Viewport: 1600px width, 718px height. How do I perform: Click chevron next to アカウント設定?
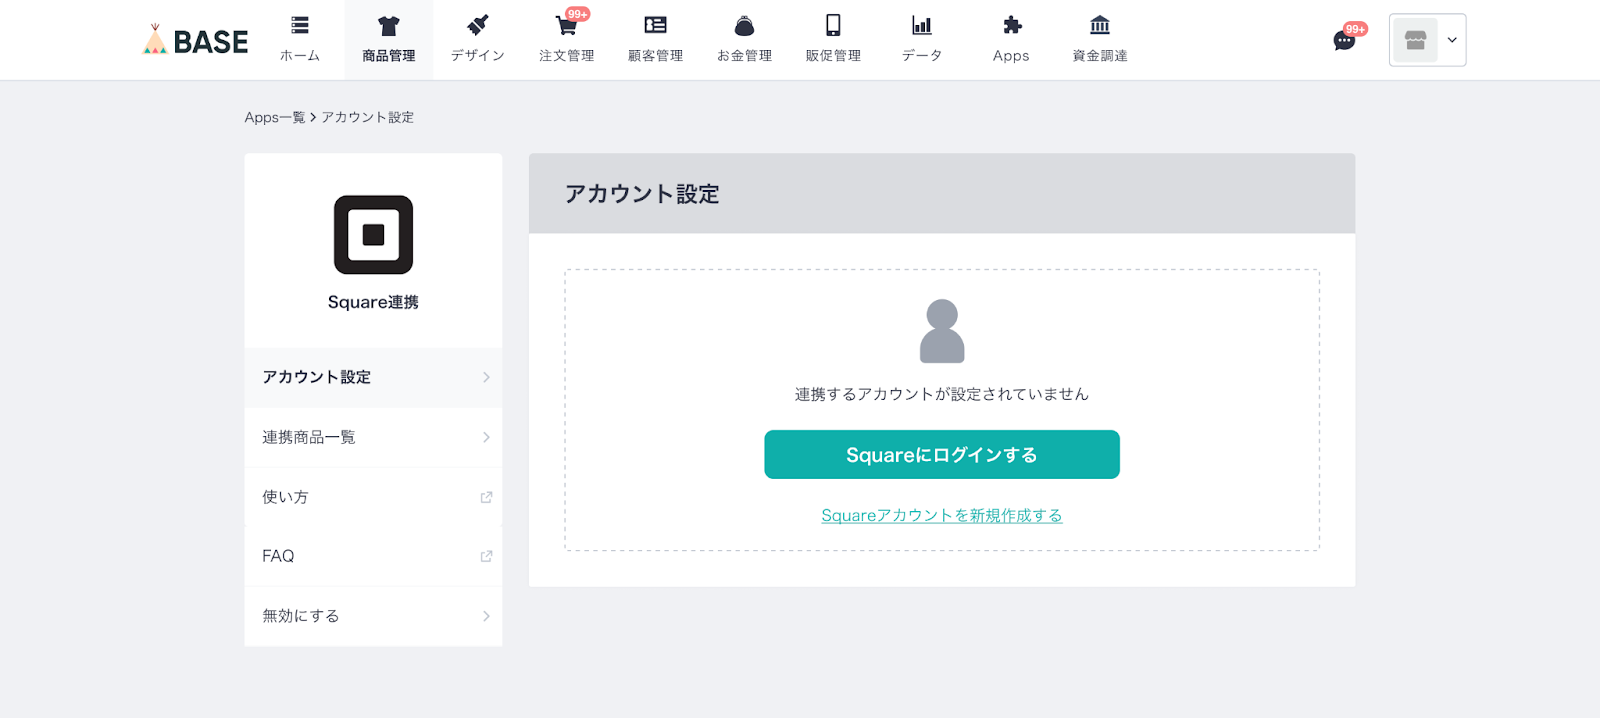click(486, 377)
